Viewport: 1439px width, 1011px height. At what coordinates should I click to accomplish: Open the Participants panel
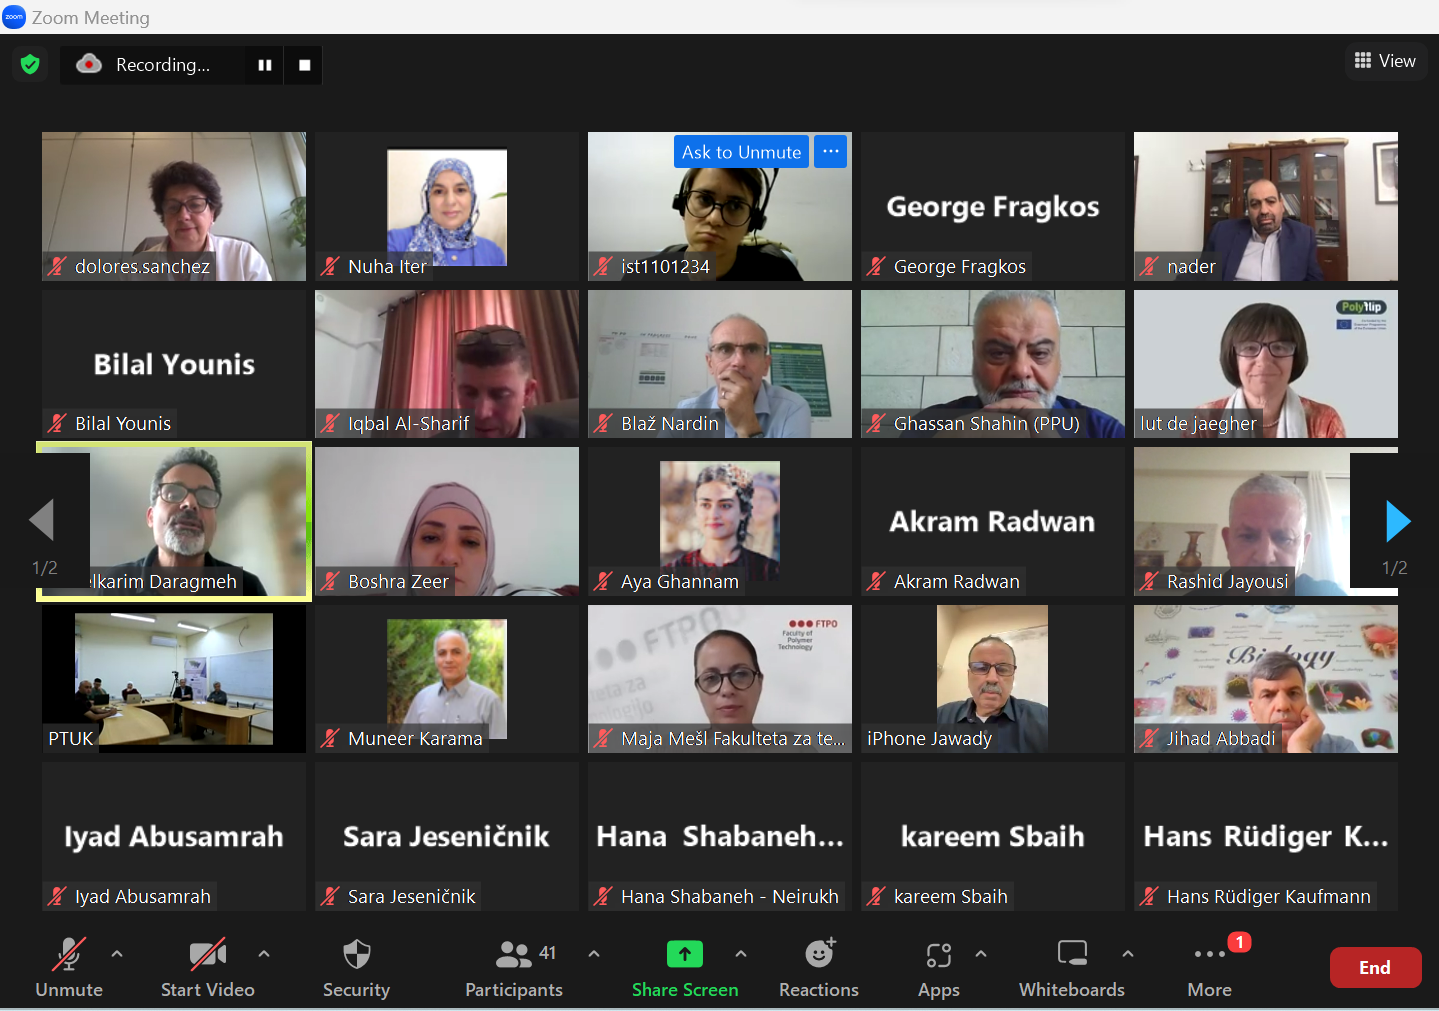point(514,954)
